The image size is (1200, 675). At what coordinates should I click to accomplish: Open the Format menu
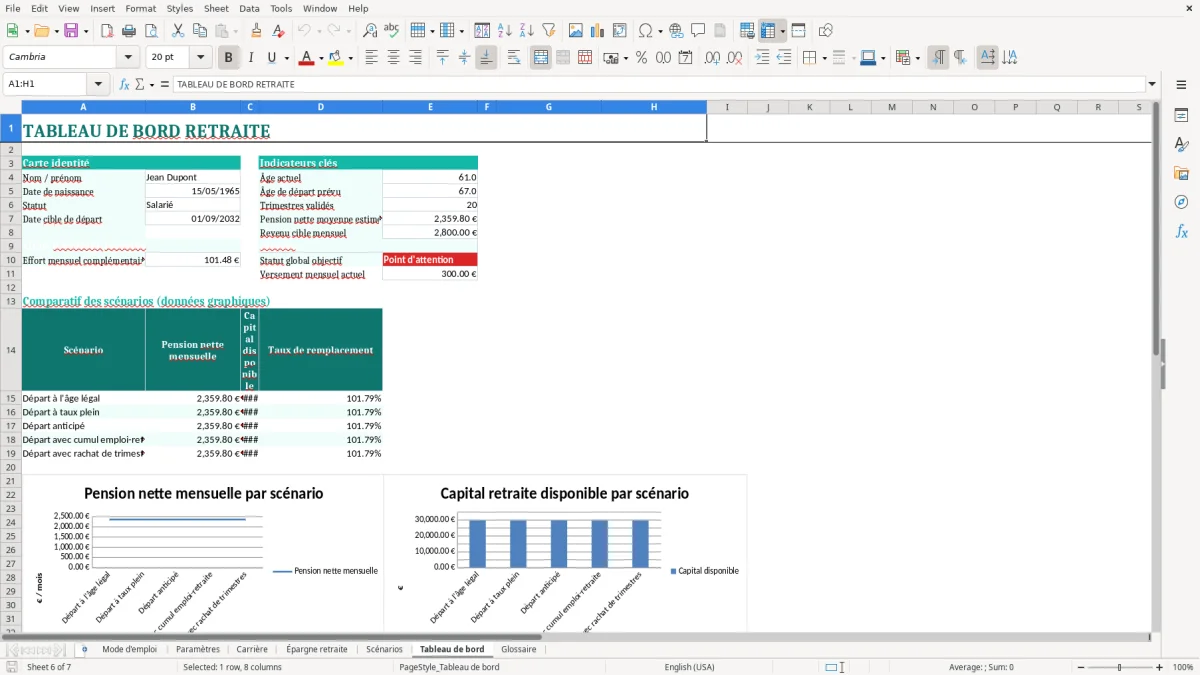pos(140,8)
